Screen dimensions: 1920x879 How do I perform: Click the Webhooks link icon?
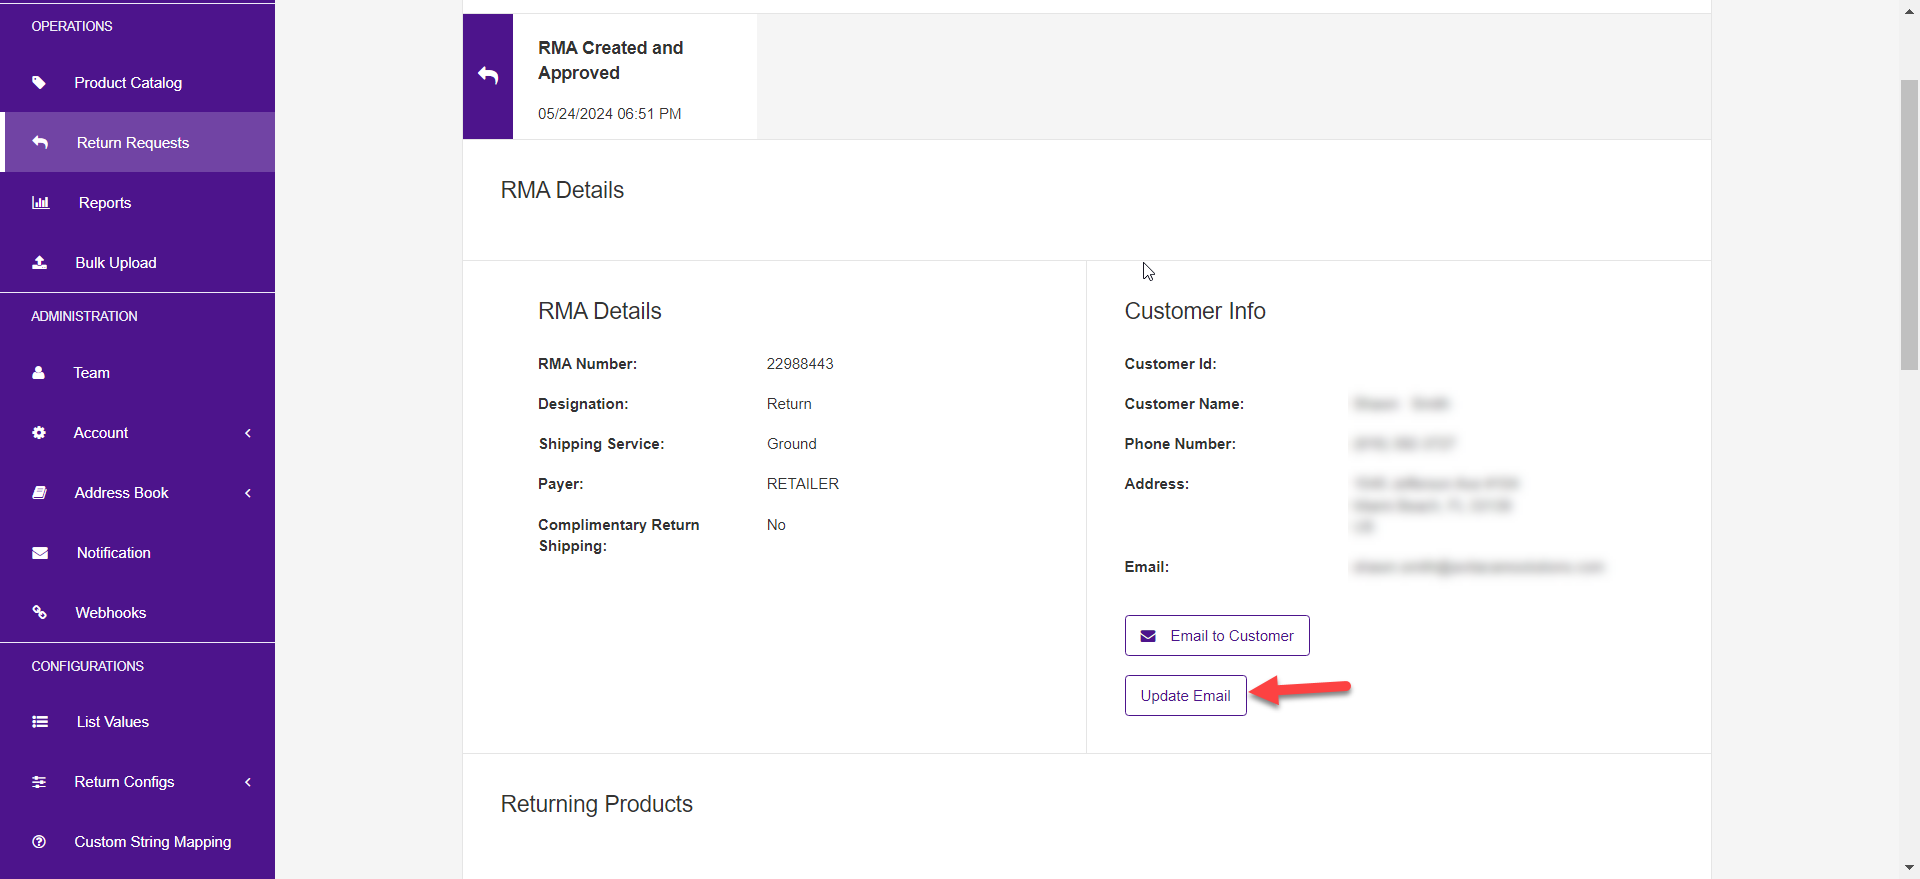pos(39,613)
